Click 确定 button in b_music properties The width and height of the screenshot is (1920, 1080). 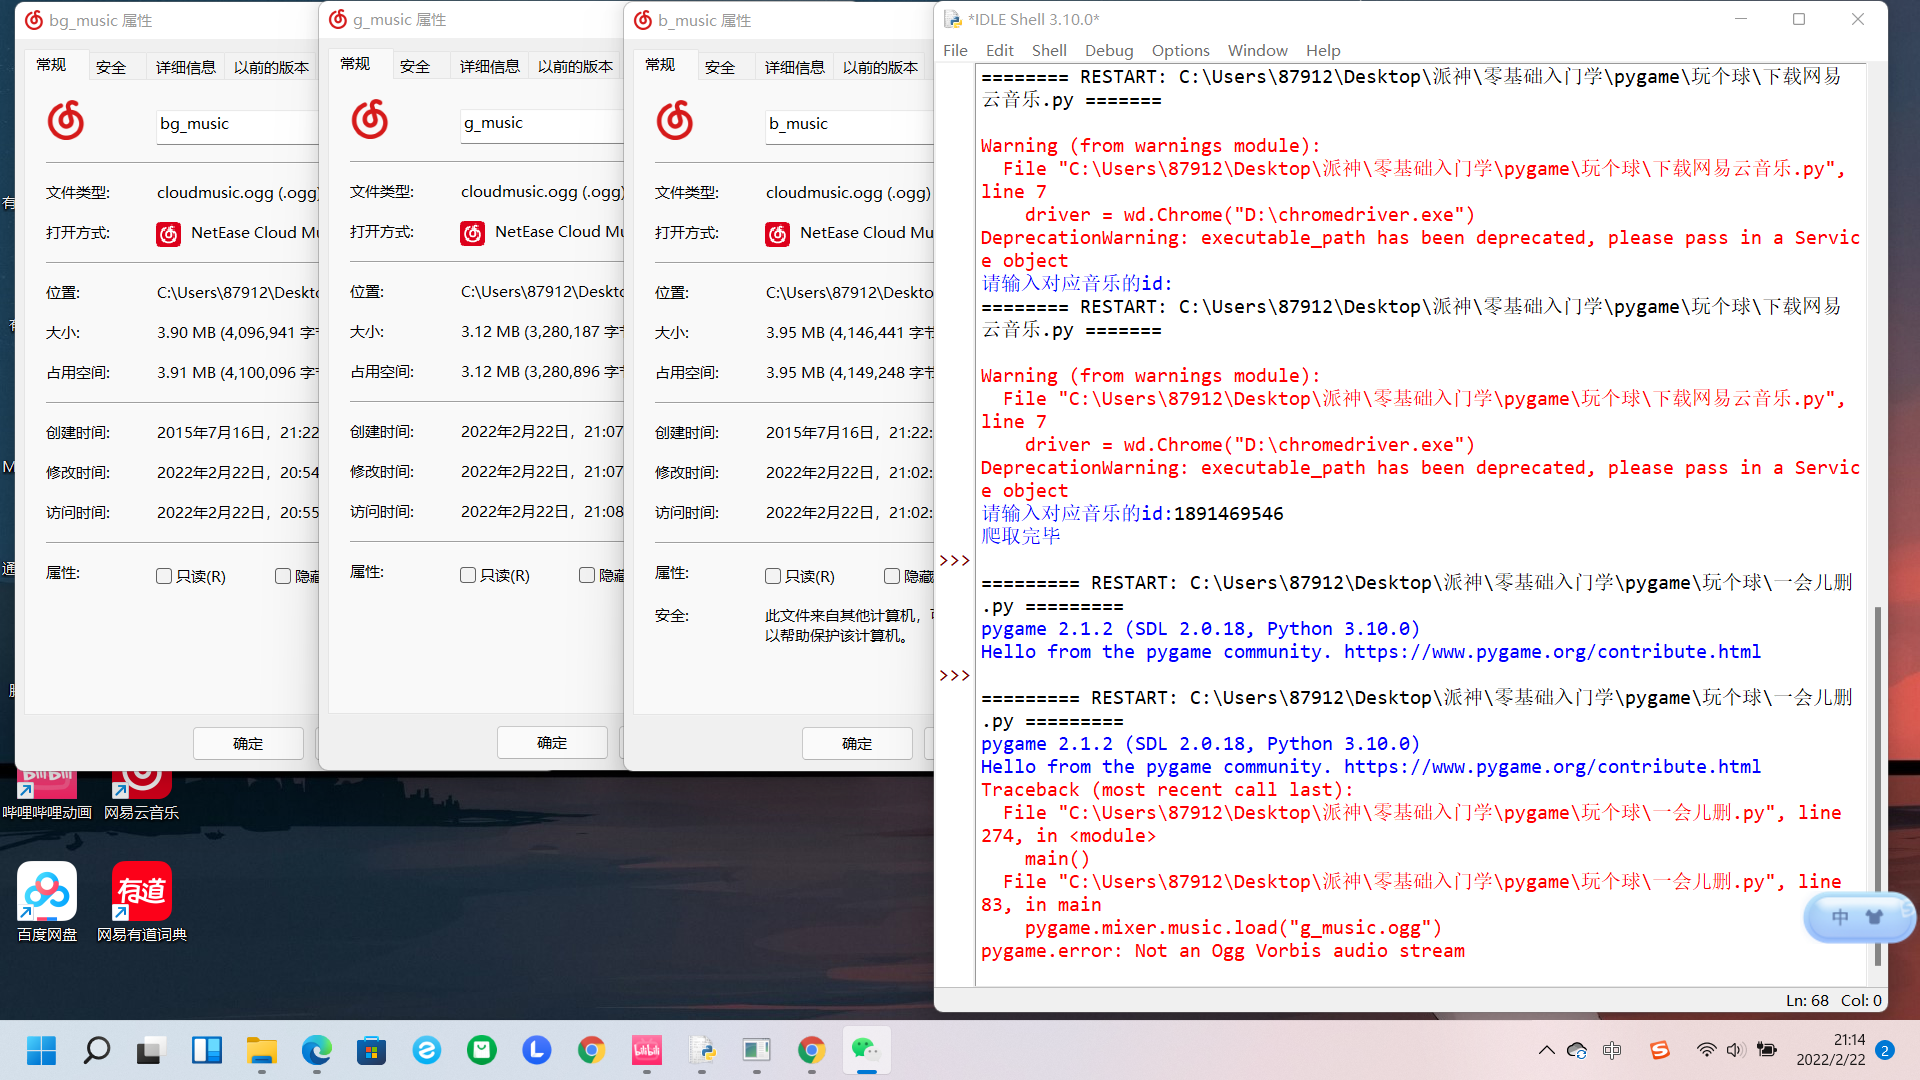pos(857,743)
